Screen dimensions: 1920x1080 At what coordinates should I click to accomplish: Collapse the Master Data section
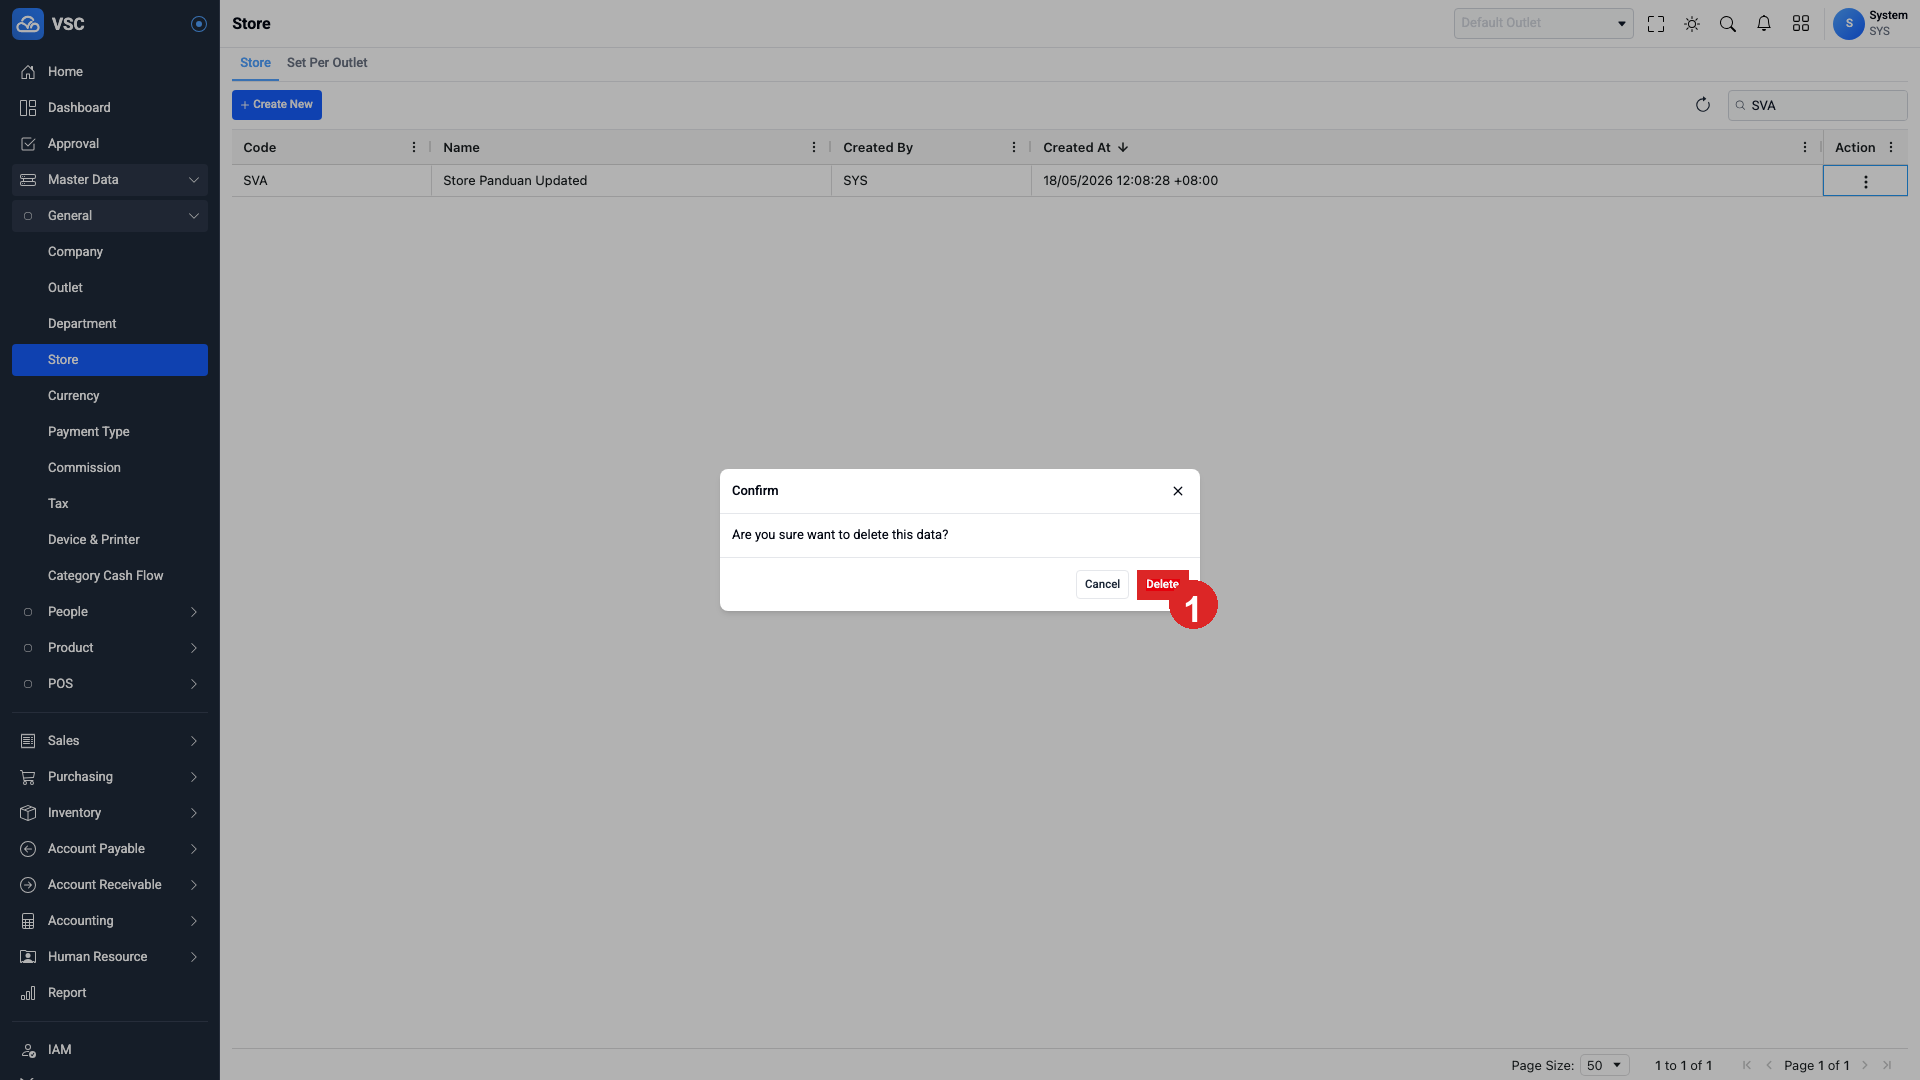tap(110, 180)
